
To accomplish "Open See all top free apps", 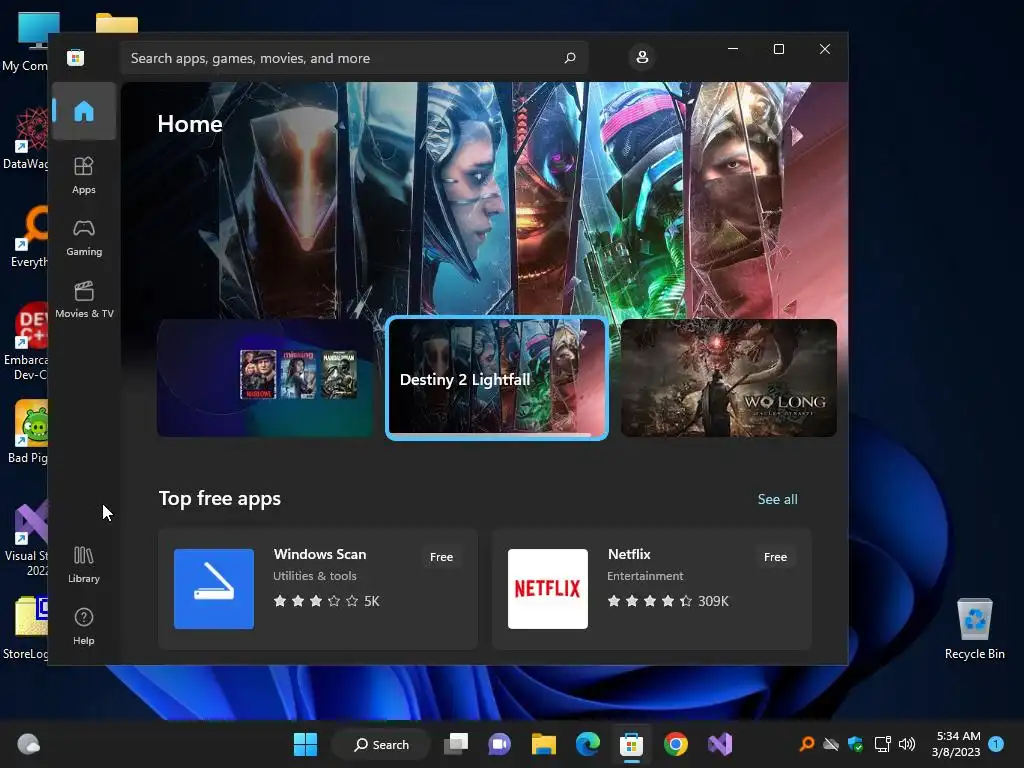I will click(777, 499).
